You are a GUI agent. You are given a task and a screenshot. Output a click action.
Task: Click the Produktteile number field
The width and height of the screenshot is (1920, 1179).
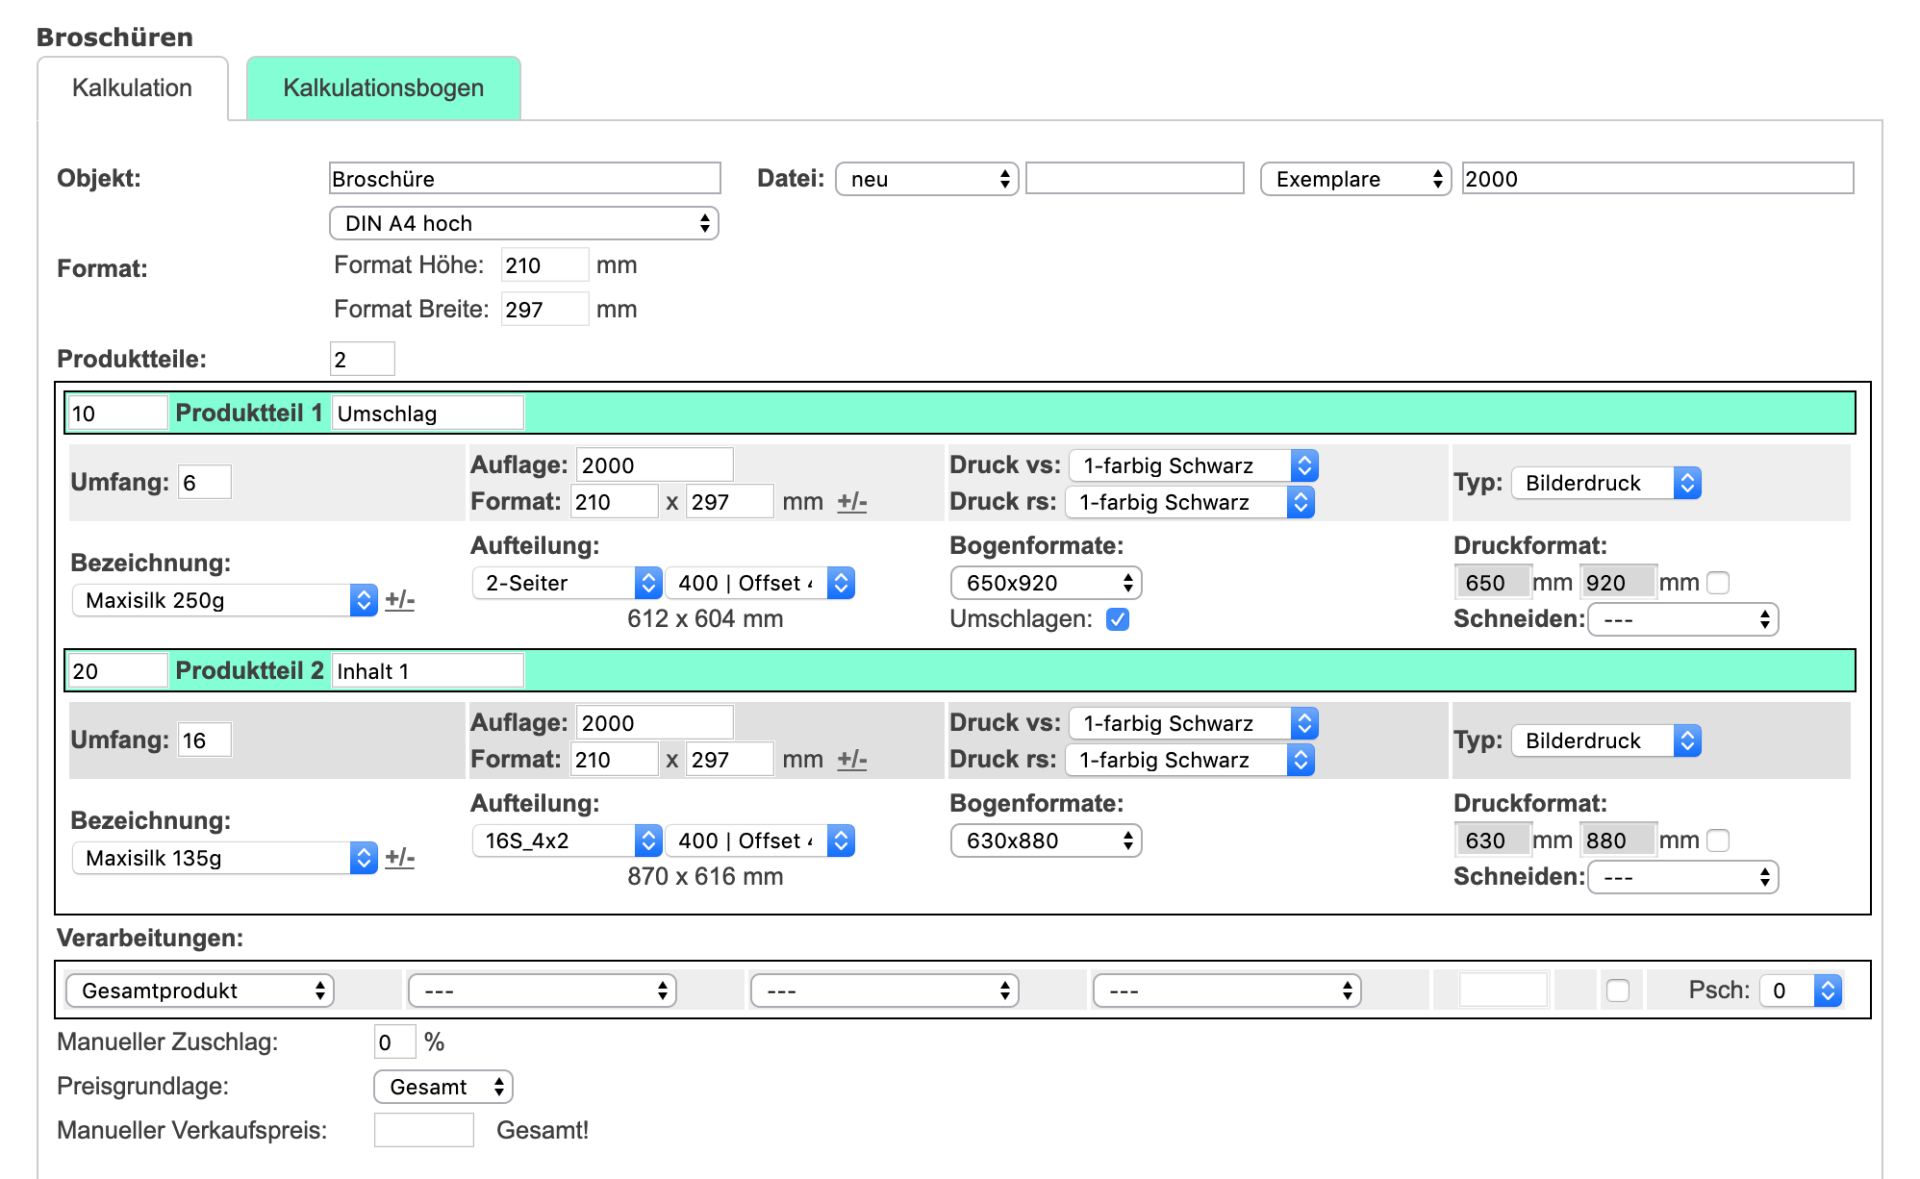click(361, 359)
